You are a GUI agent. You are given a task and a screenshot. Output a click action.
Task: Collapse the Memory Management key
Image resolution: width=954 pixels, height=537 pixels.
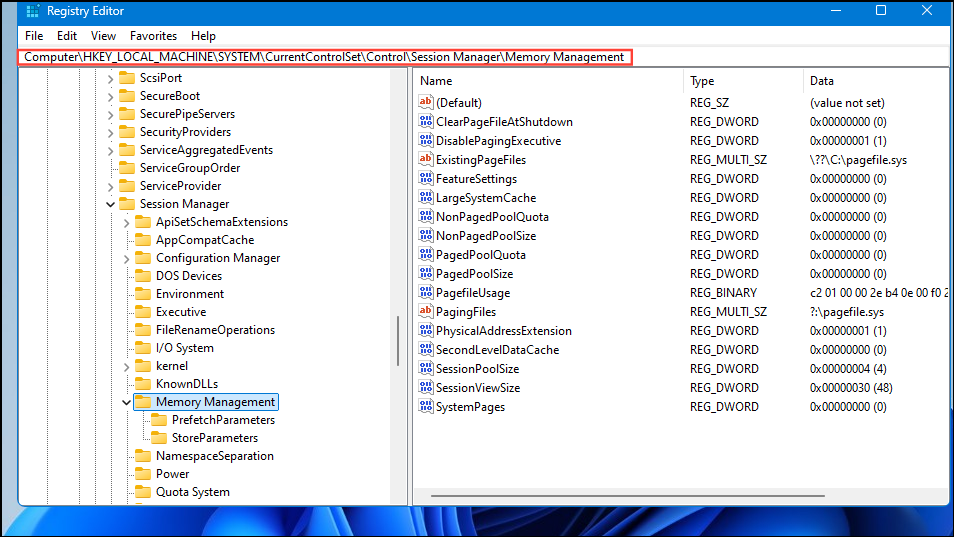point(126,402)
